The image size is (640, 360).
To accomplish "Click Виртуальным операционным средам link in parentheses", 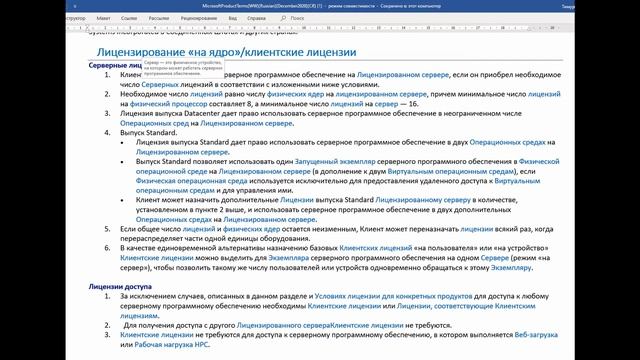I will click(451, 171).
